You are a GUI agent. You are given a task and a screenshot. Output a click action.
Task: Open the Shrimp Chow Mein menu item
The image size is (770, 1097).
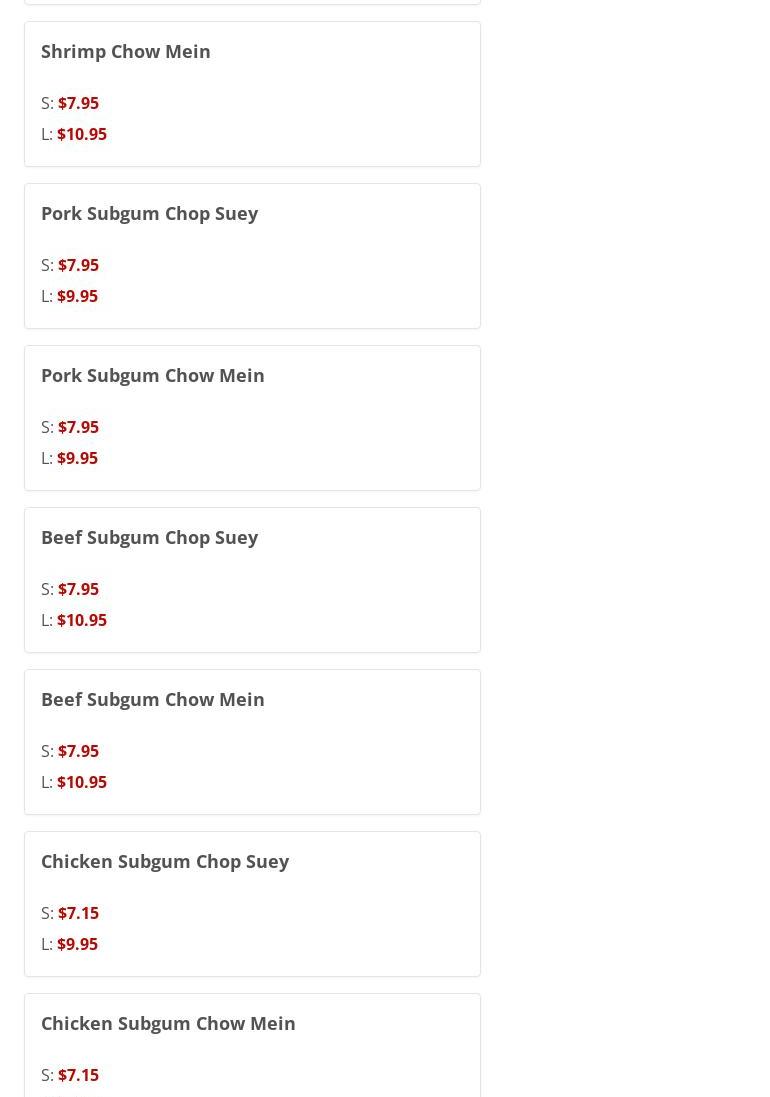point(126,51)
